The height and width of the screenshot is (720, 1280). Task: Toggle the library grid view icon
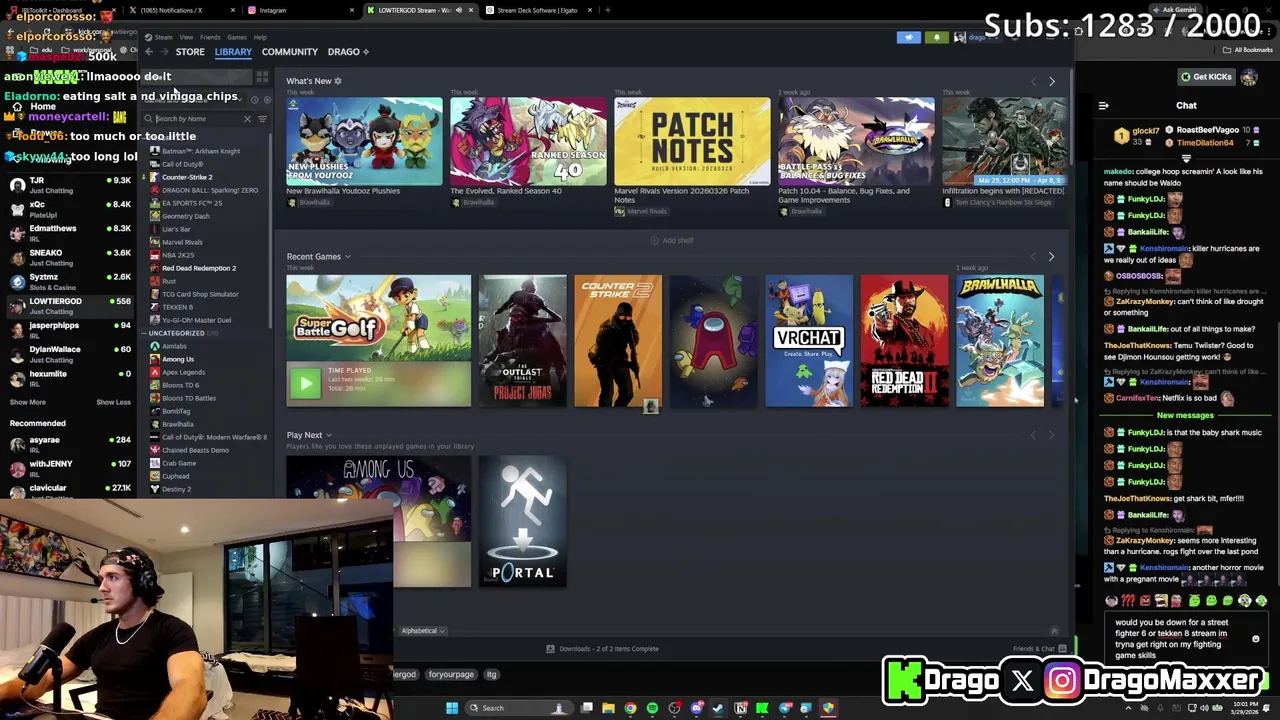point(262,77)
